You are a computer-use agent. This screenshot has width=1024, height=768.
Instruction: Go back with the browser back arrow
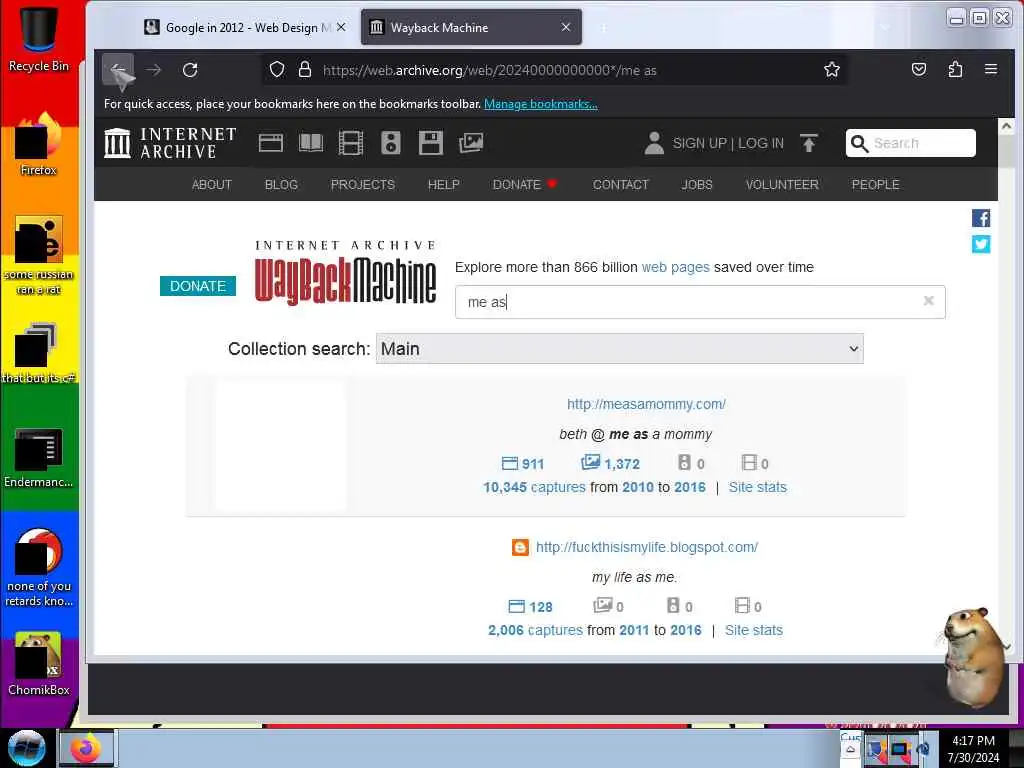point(118,70)
